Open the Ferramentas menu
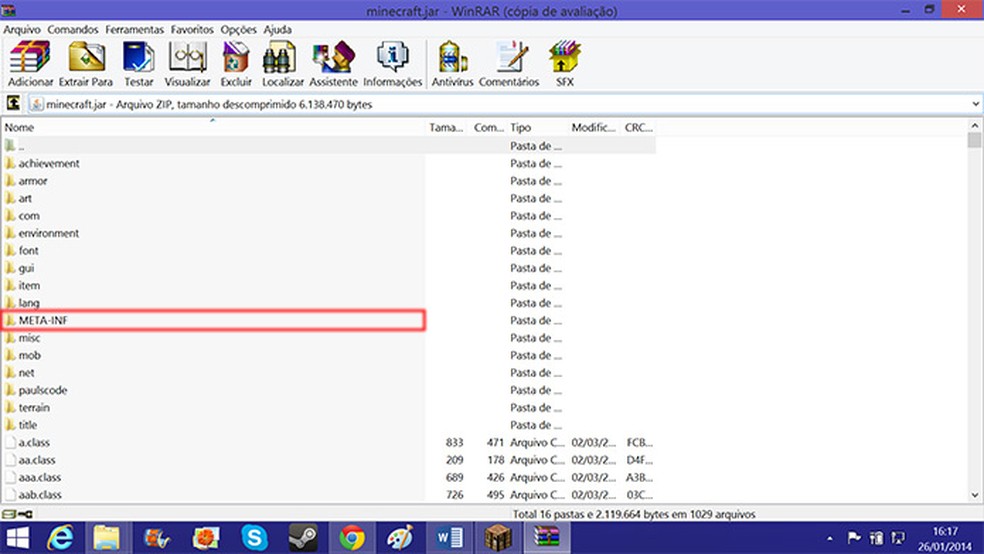The height and width of the screenshot is (554, 984). [134, 29]
